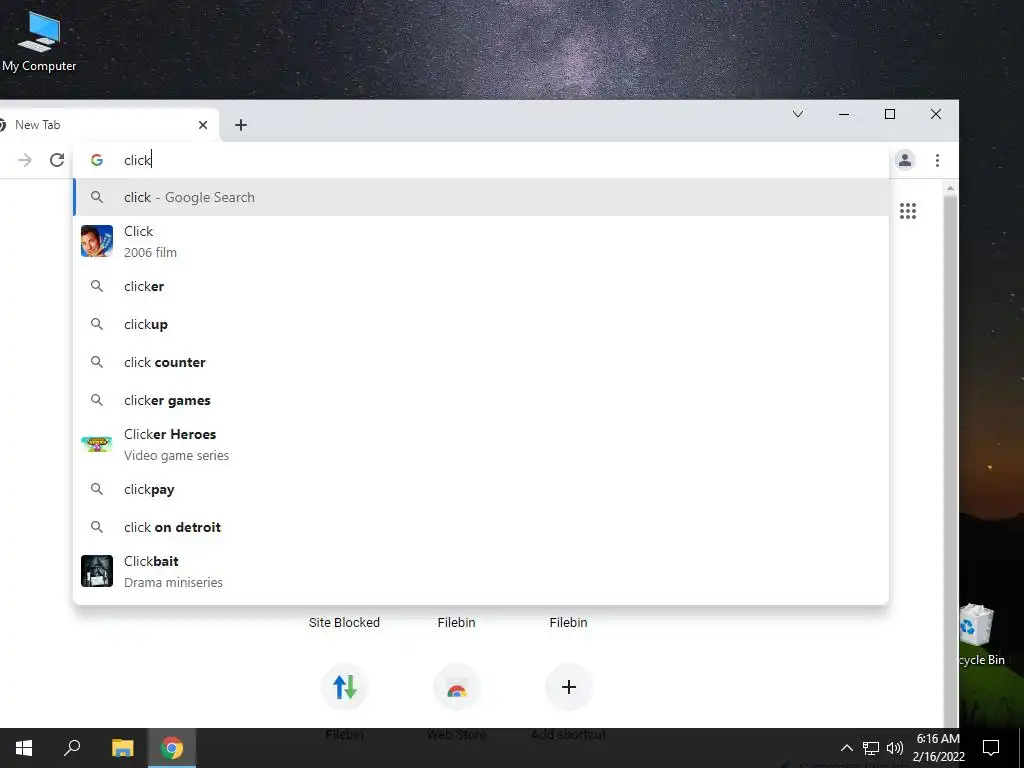Choose 'Clicker Heroes' video game suggestion
Image resolution: width=1024 pixels, height=768 pixels.
click(x=481, y=444)
